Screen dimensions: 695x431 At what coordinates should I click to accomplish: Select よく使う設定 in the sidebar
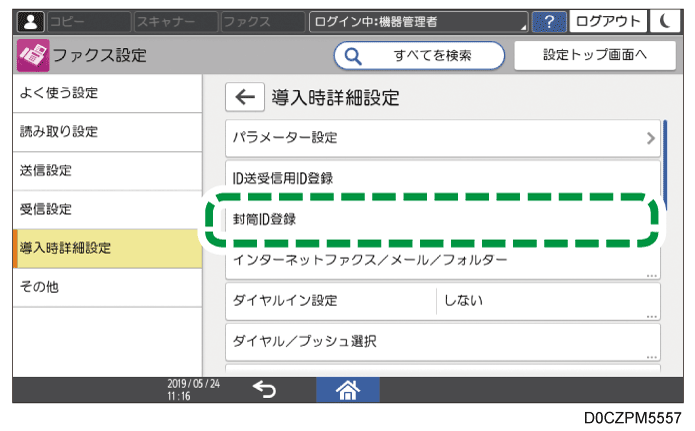(108, 93)
